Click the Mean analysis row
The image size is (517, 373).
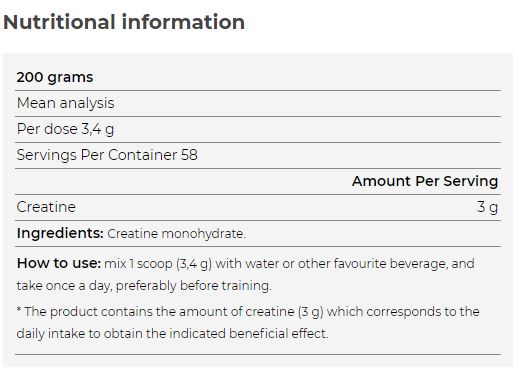tap(258, 103)
